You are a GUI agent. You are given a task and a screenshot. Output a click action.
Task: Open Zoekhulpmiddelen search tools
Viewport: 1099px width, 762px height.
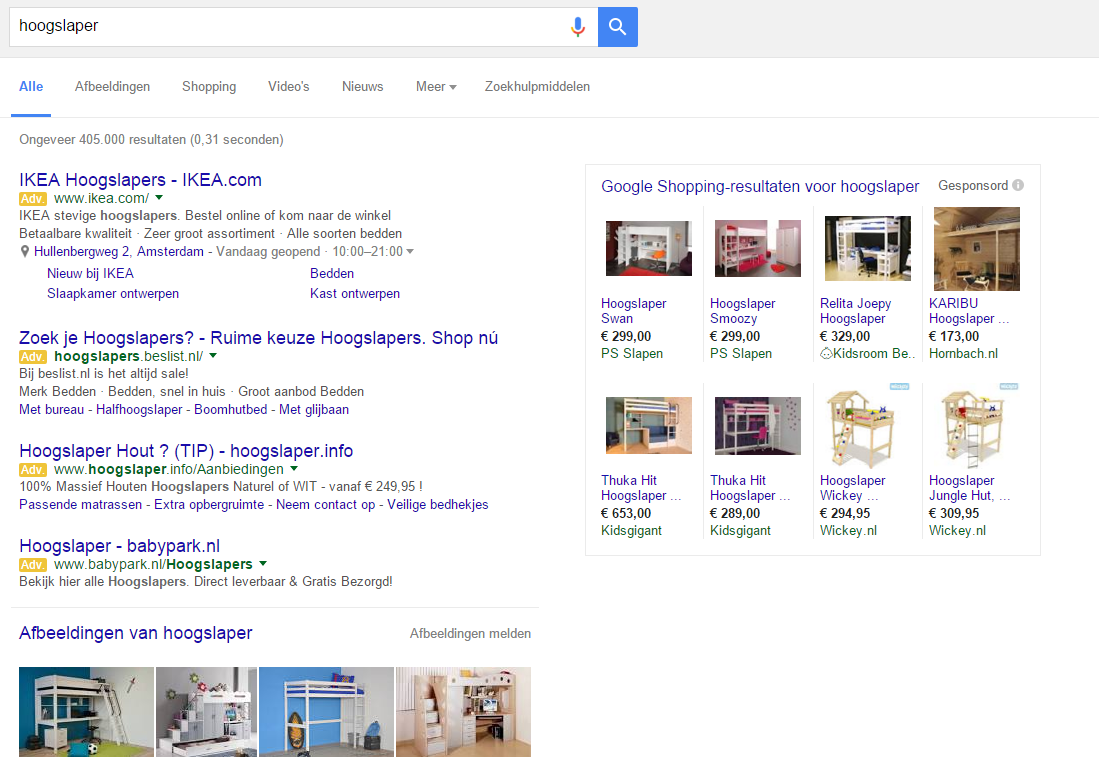pyautogui.click(x=538, y=86)
